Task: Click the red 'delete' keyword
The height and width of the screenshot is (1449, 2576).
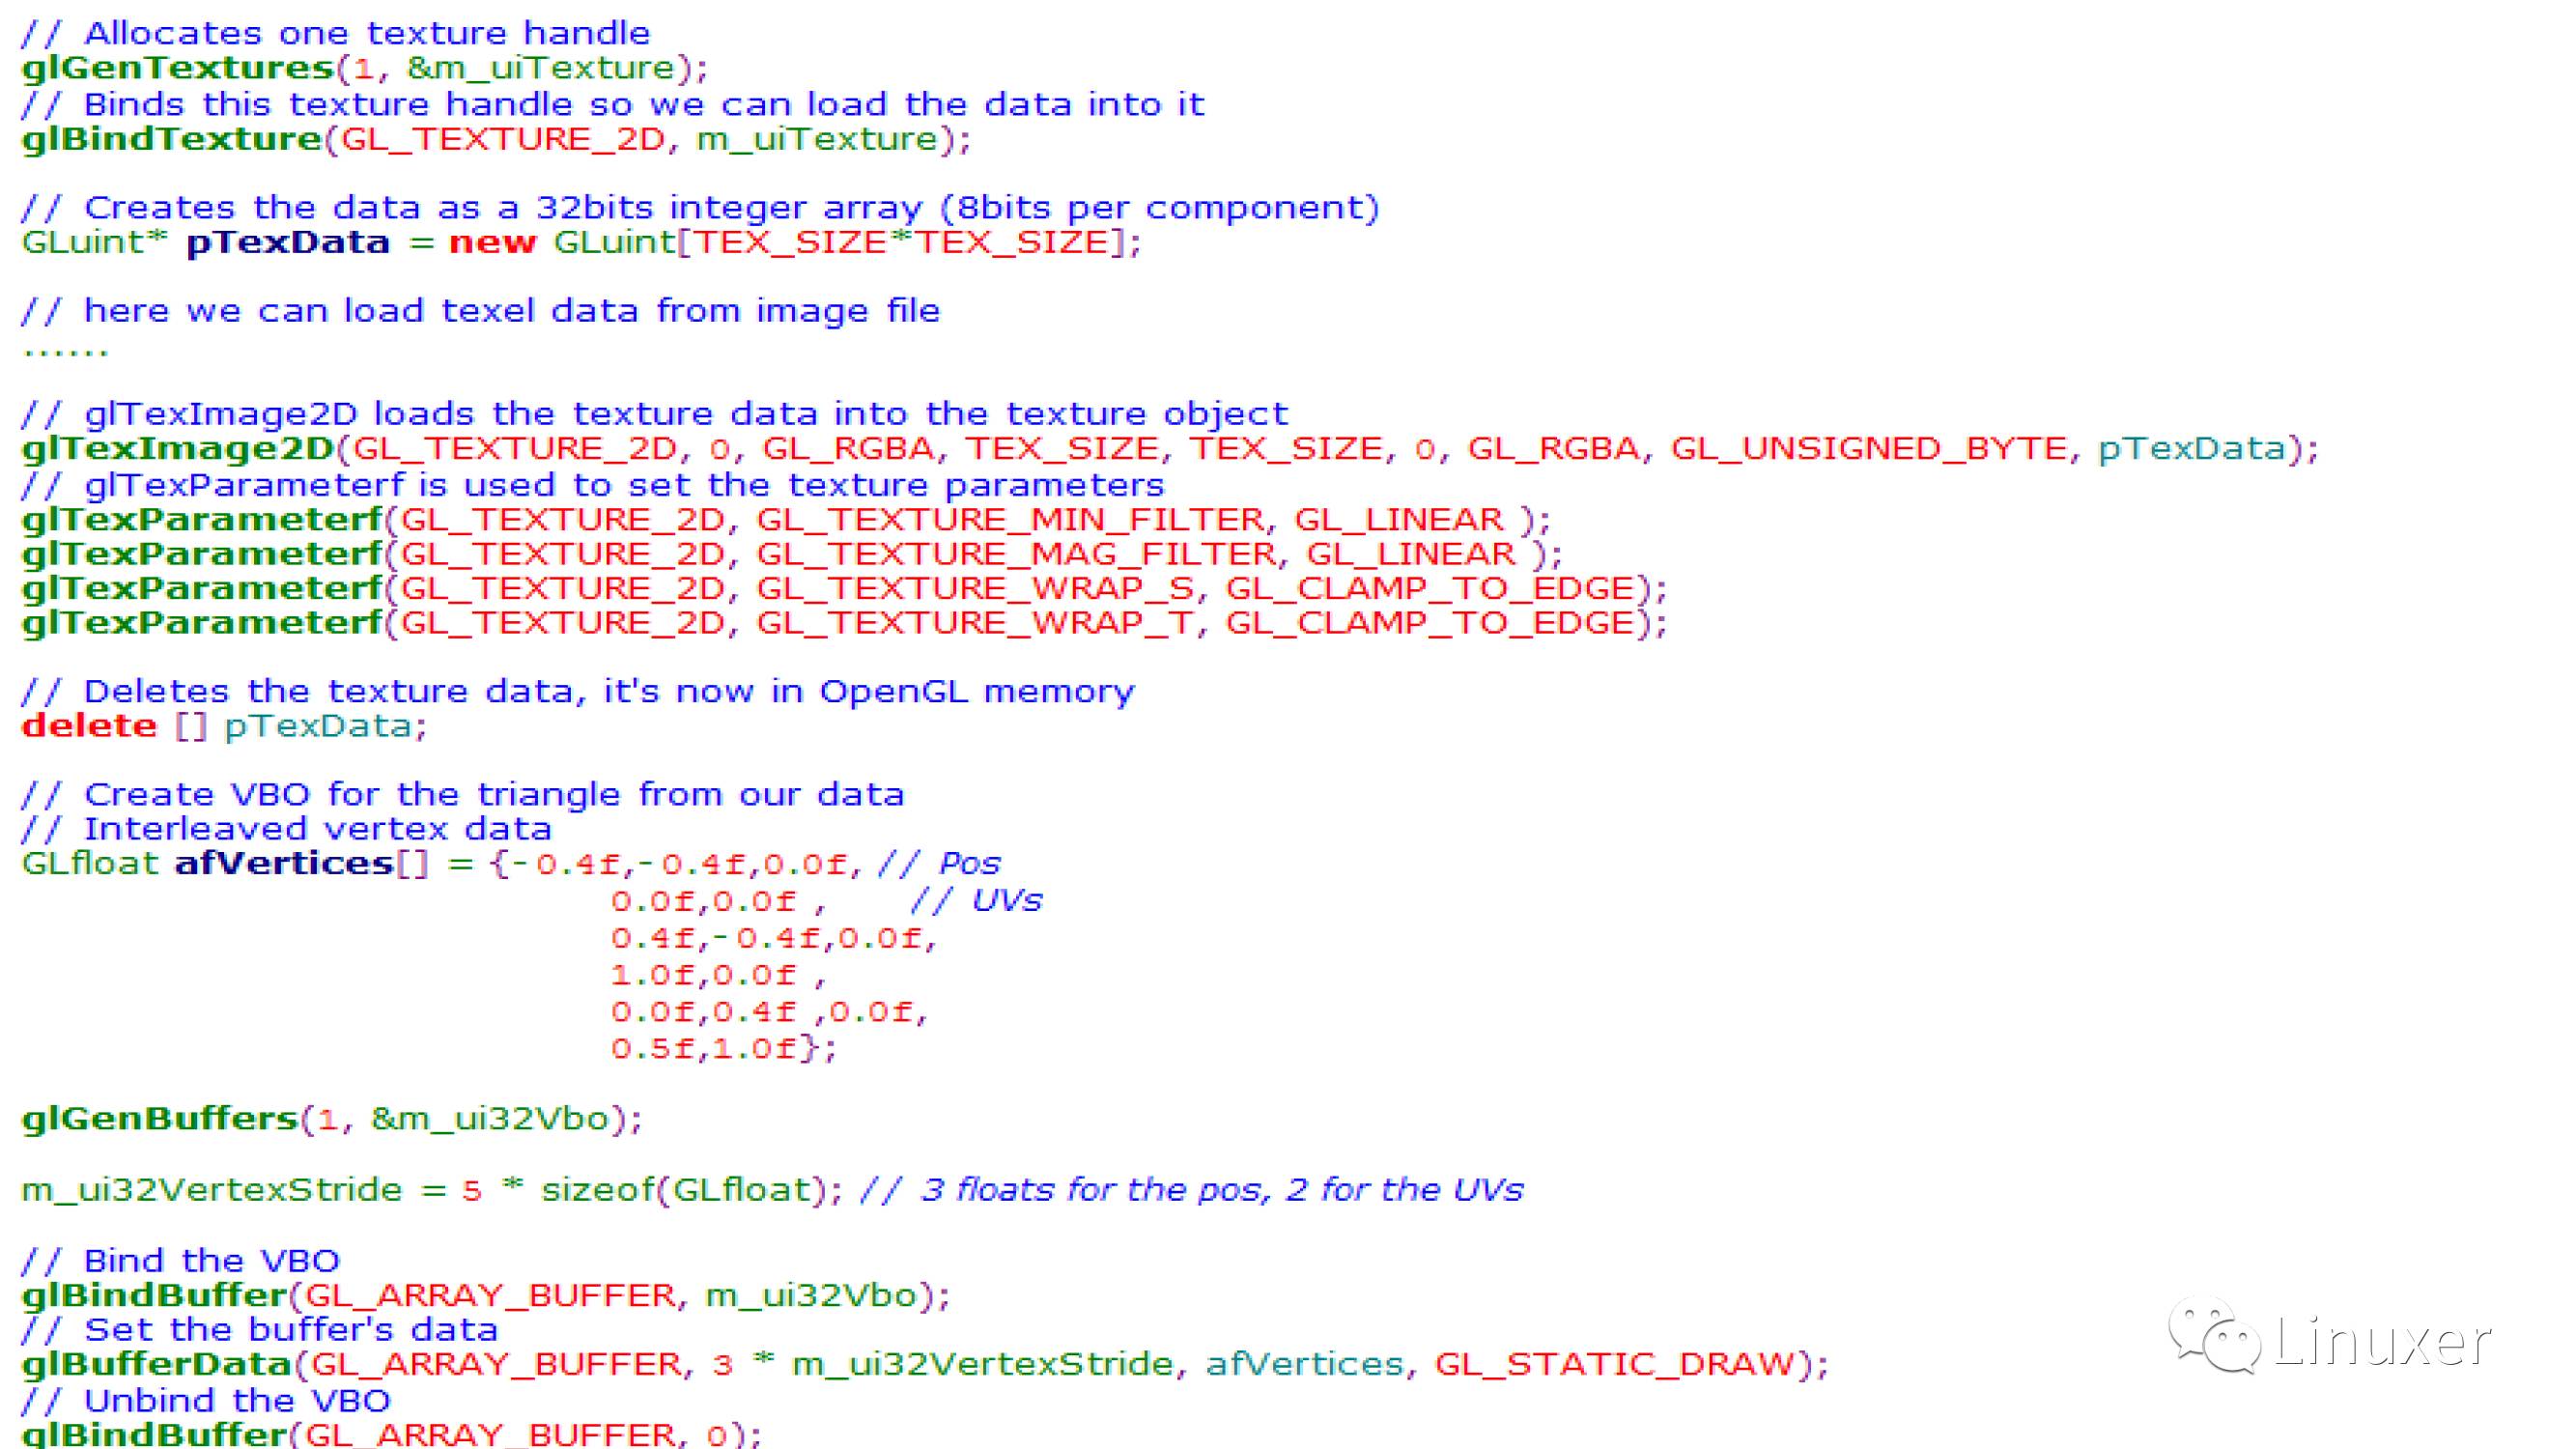Action: [89, 725]
